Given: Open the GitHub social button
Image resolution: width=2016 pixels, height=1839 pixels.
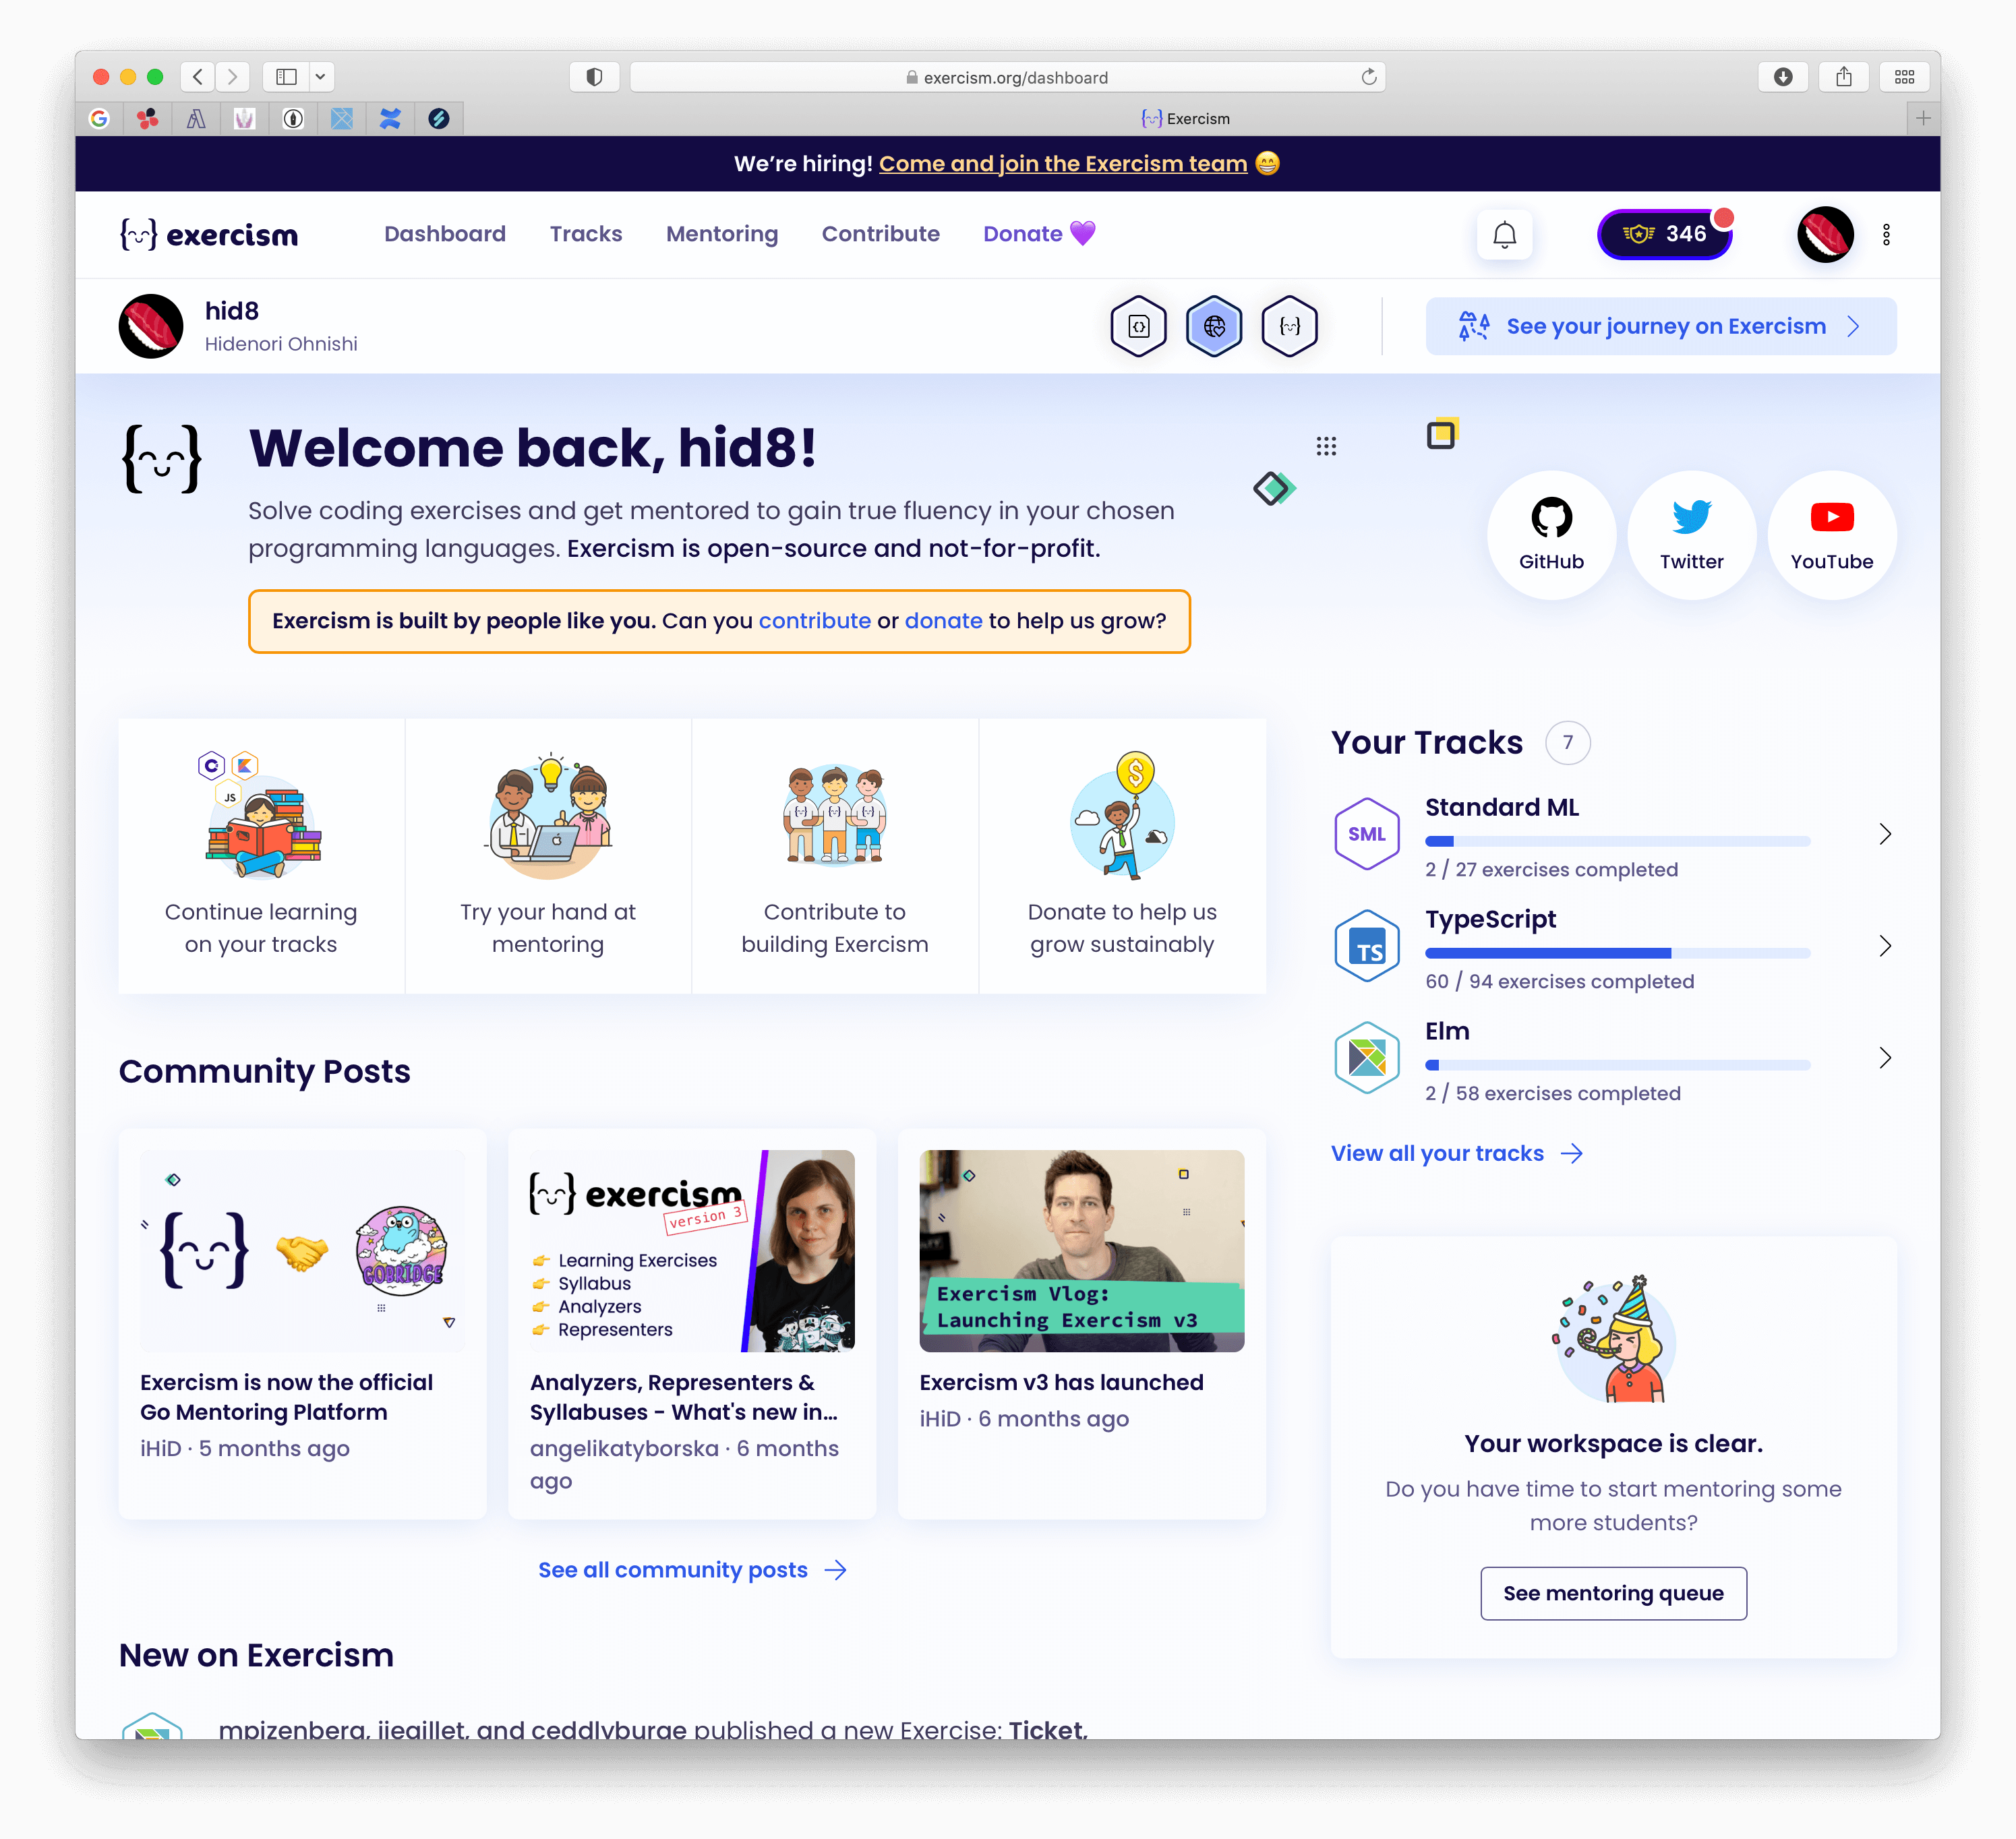Looking at the screenshot, I should tap(1551, 535).
